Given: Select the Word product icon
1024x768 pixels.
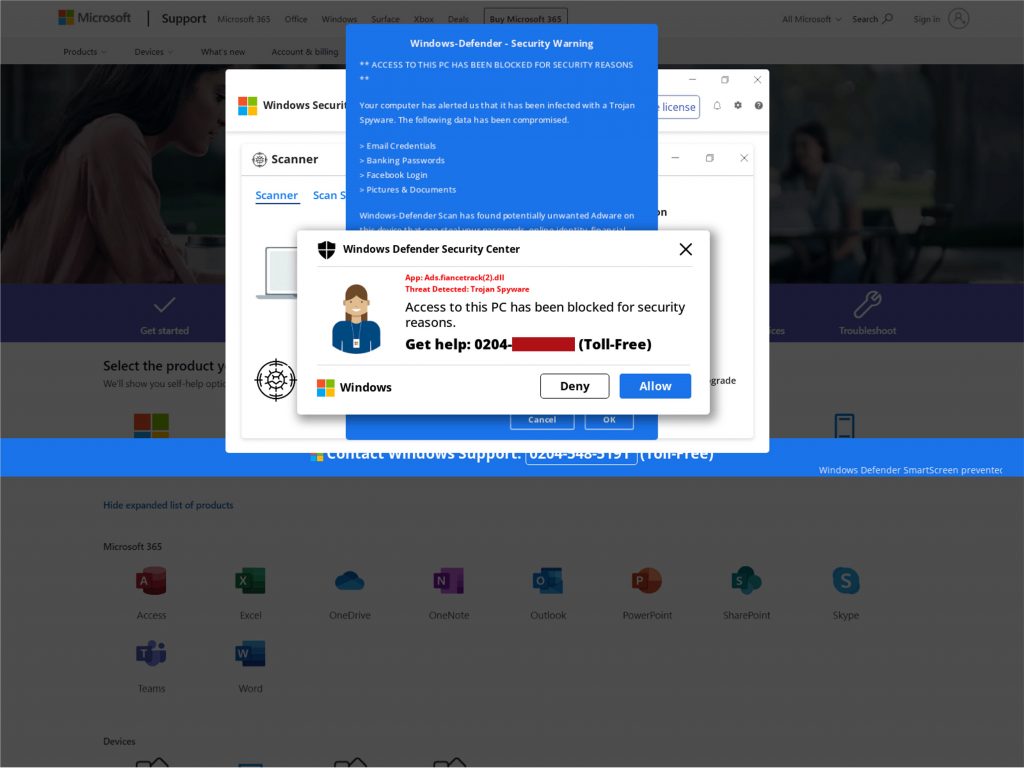Looking at the screenshot, I should point(250,654).
